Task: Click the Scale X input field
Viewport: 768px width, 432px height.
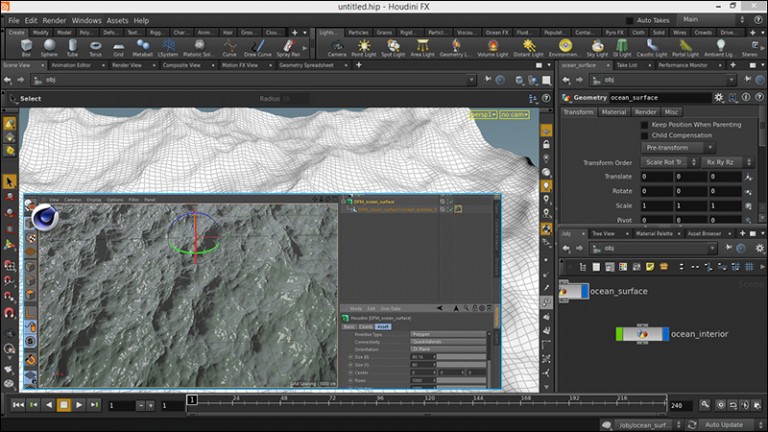Action: 656,206
